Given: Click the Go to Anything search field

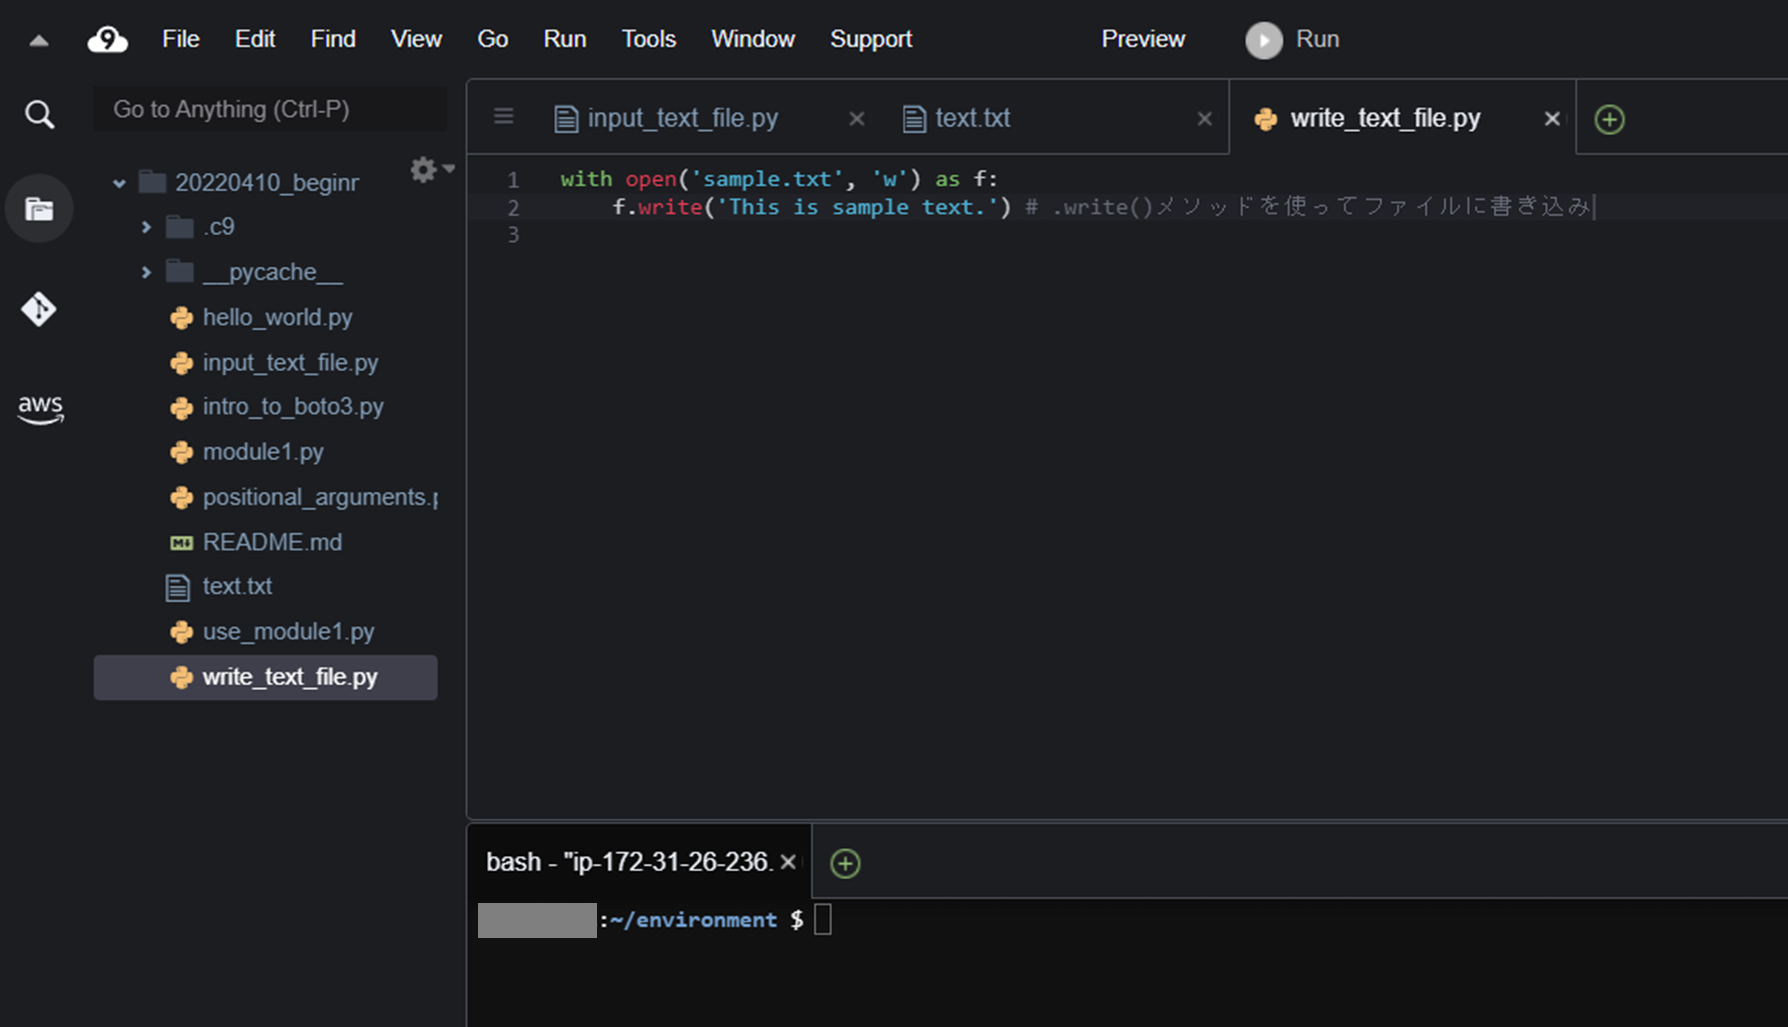Looking at the screenshot, I should click(270, 109).
